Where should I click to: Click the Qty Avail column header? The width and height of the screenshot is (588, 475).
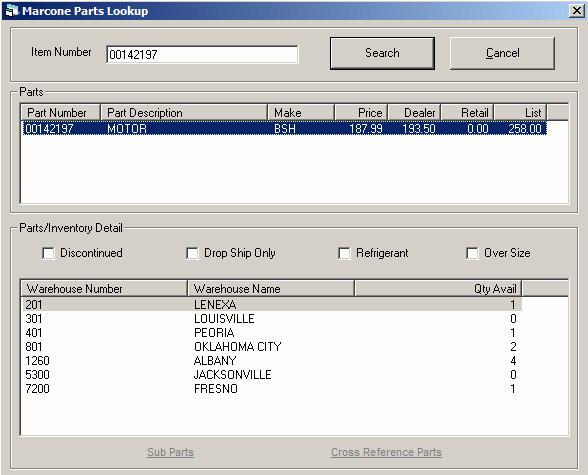coord(438,288)
